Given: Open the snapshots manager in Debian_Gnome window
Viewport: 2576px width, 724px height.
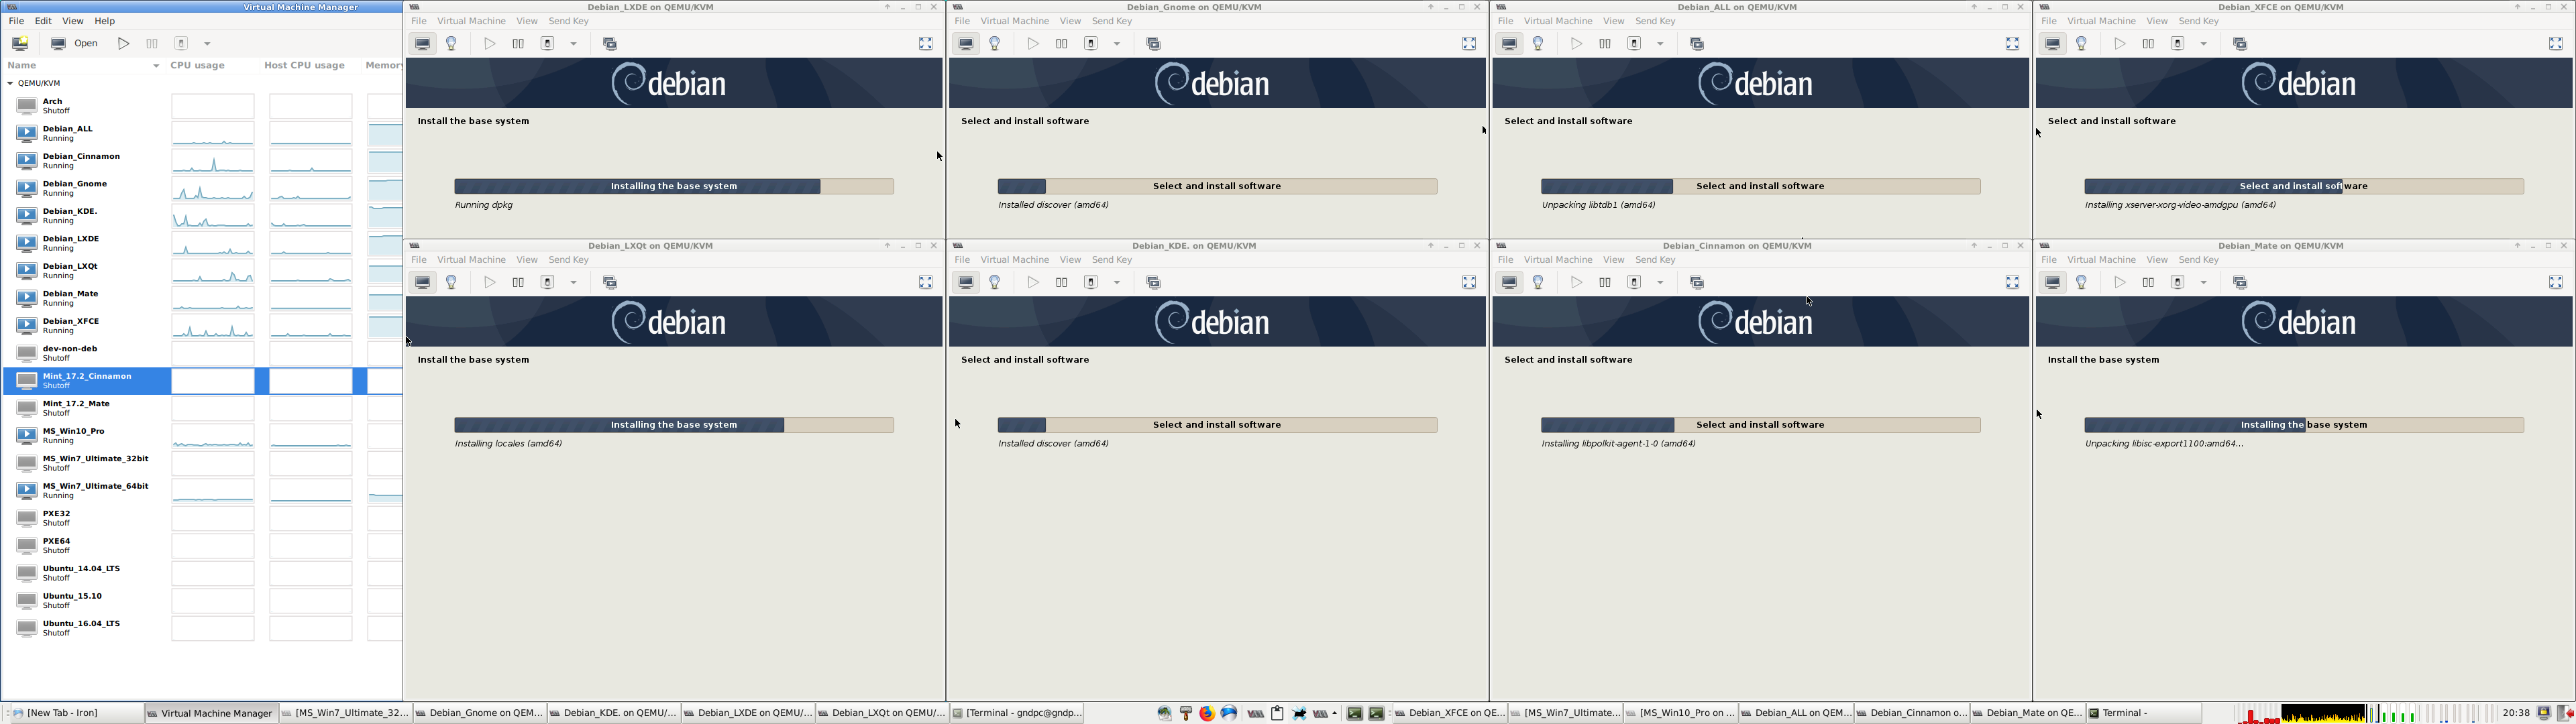Looking at the screenshot, I should [1153, 43].
